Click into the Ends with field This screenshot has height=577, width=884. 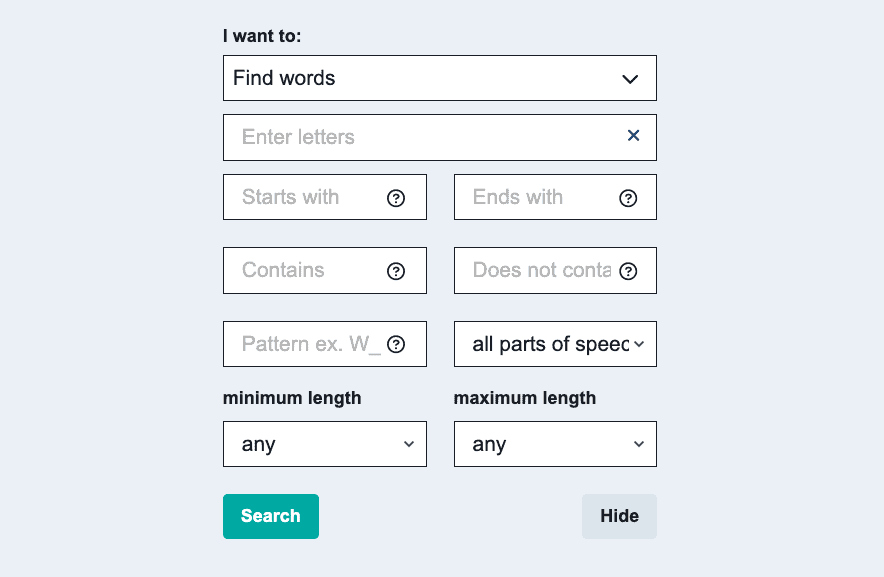(x=535, y=197)
